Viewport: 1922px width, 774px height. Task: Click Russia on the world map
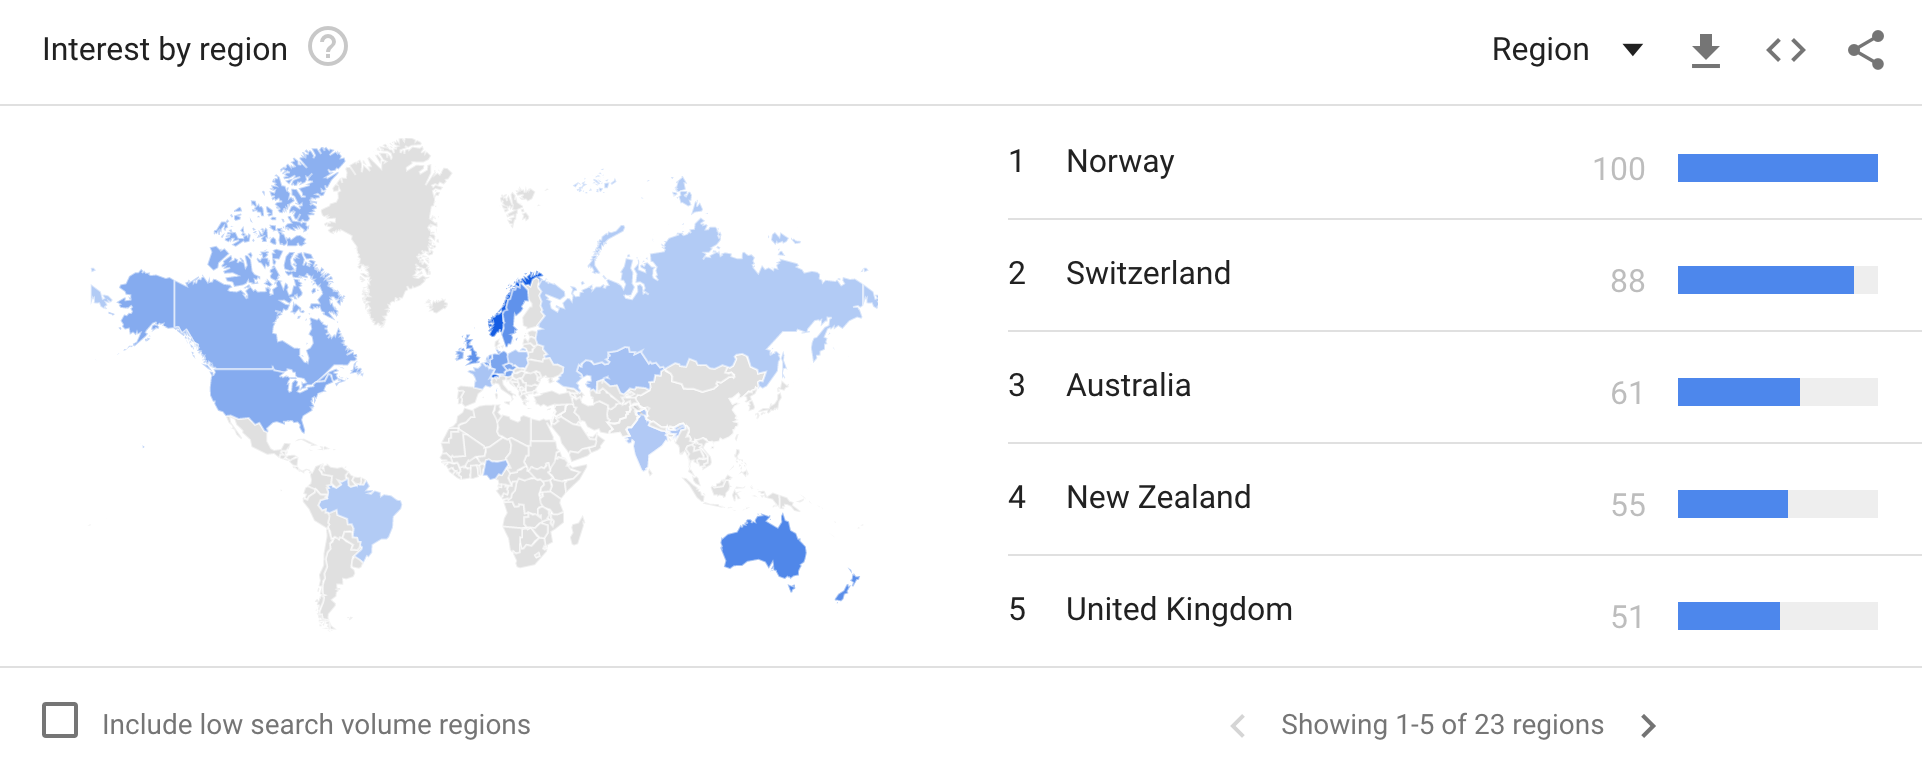click(x=700, y=300)
